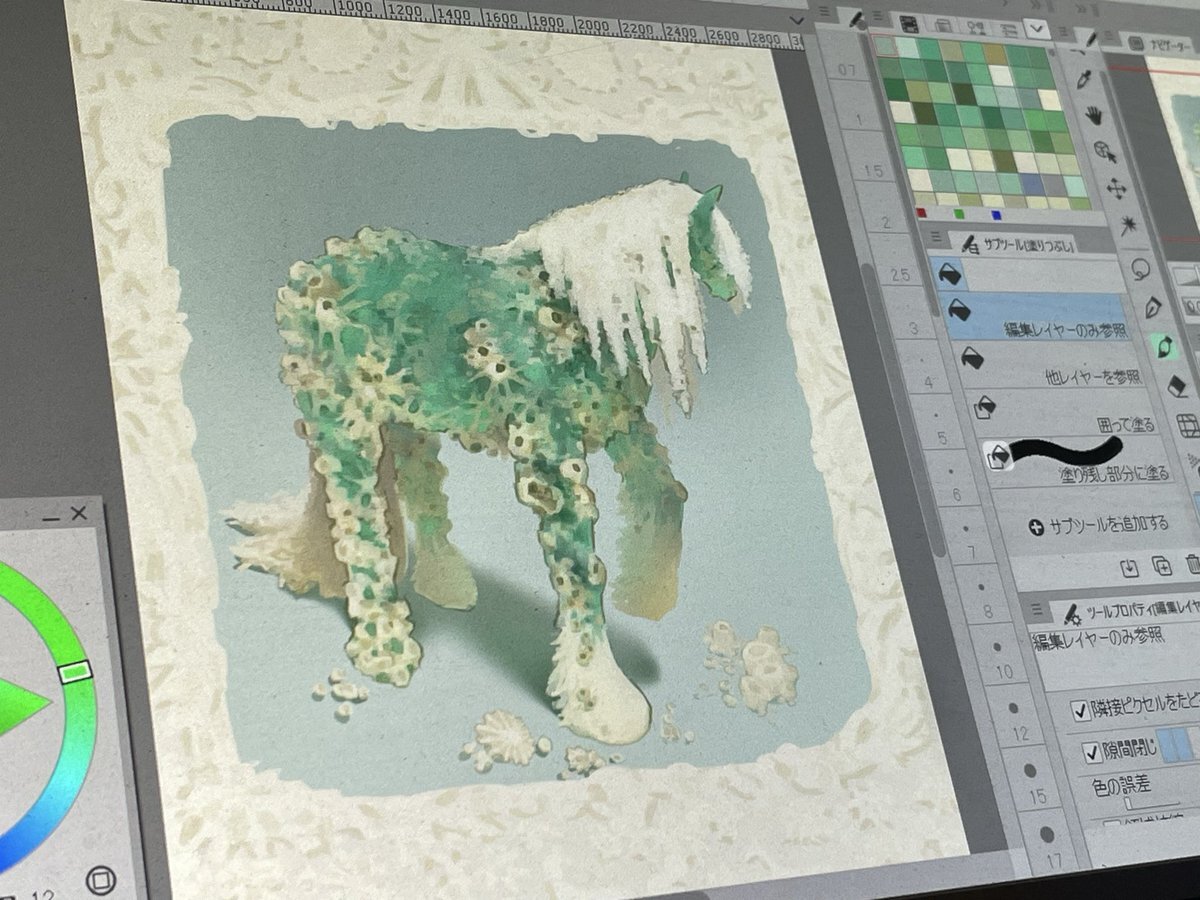The image size is (1200, 900).
Task: Pick the small green swatch below the palette
Action: pos(958,213)
